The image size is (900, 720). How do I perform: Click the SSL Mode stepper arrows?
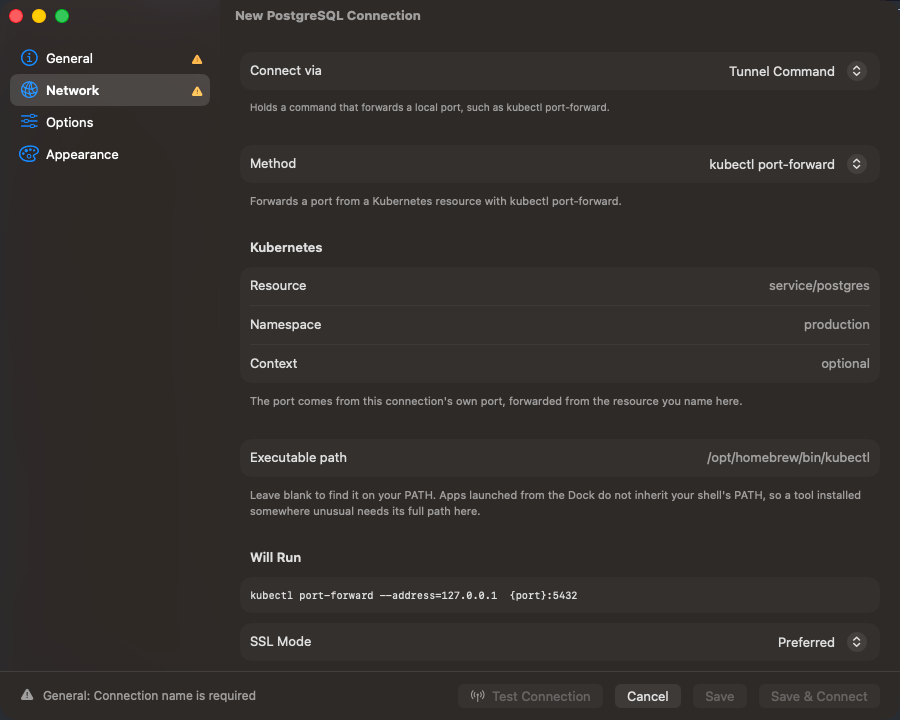pos(856,641)
